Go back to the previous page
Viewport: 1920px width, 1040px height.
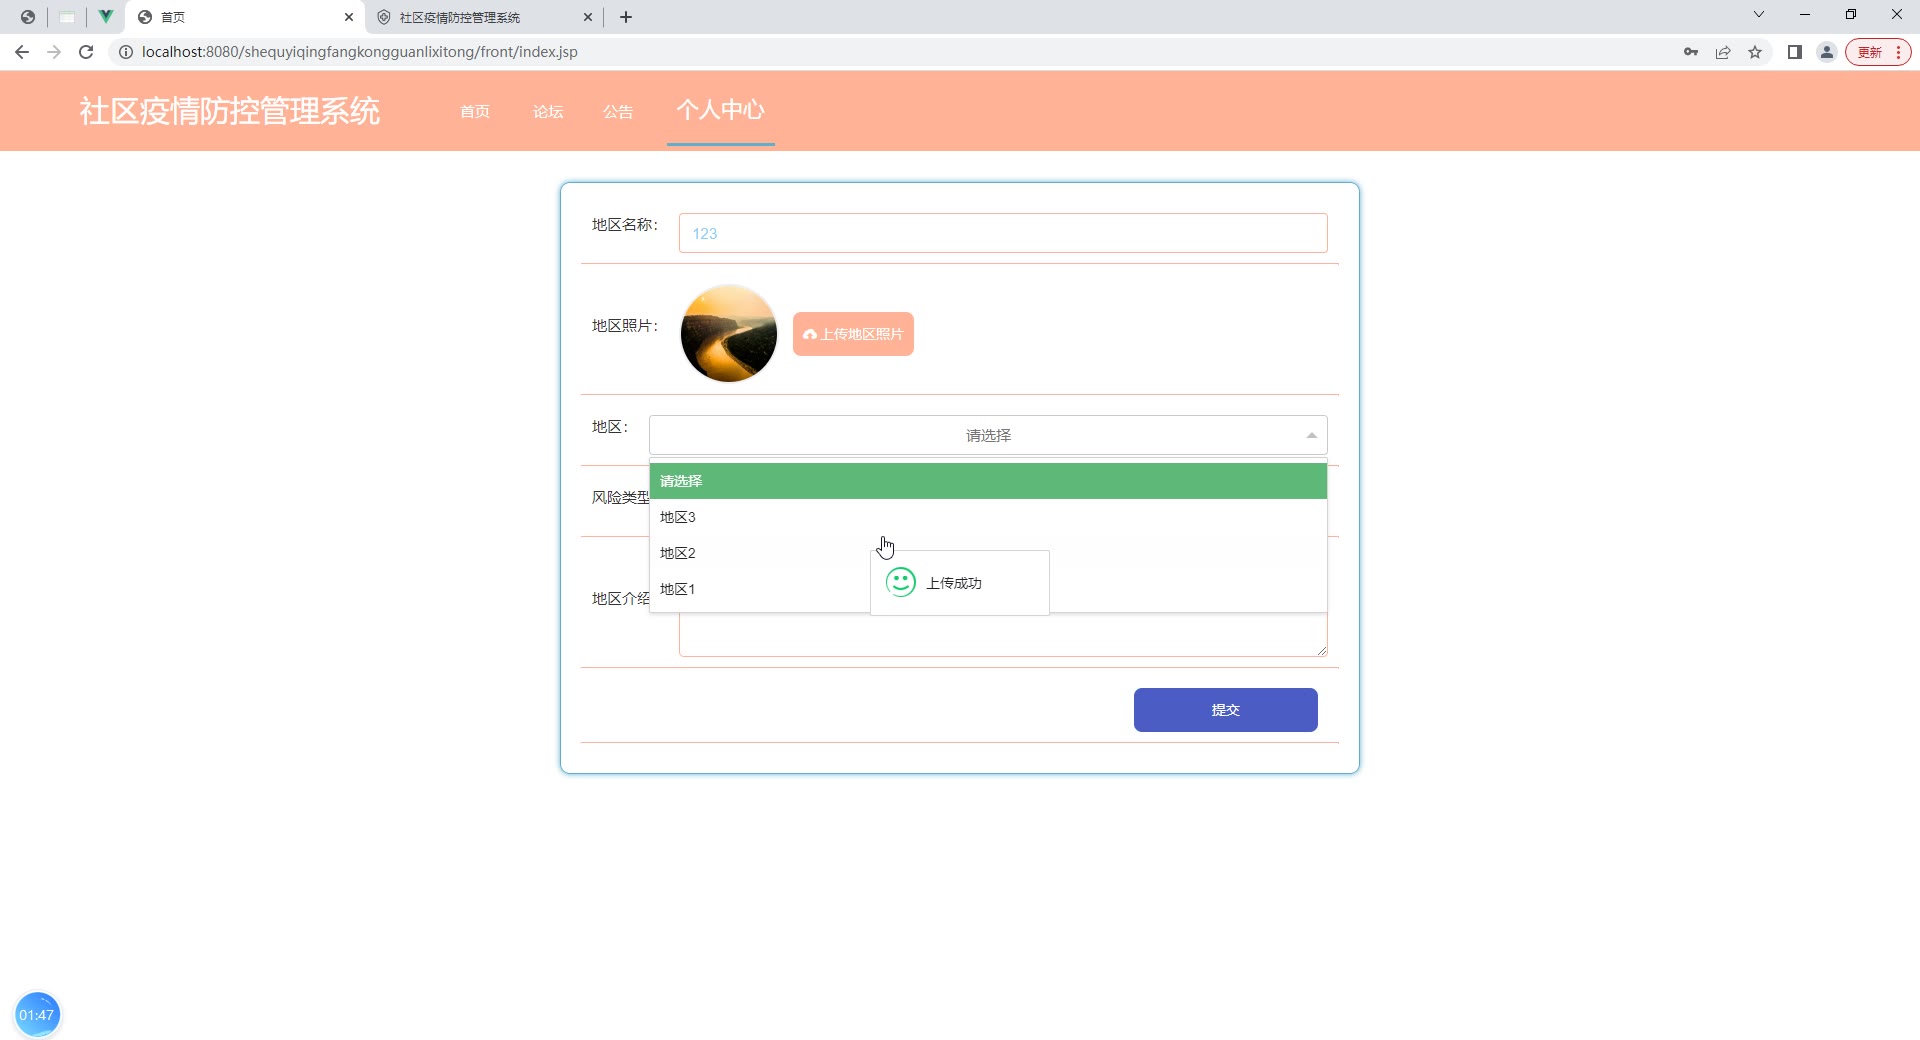(22, 52)
